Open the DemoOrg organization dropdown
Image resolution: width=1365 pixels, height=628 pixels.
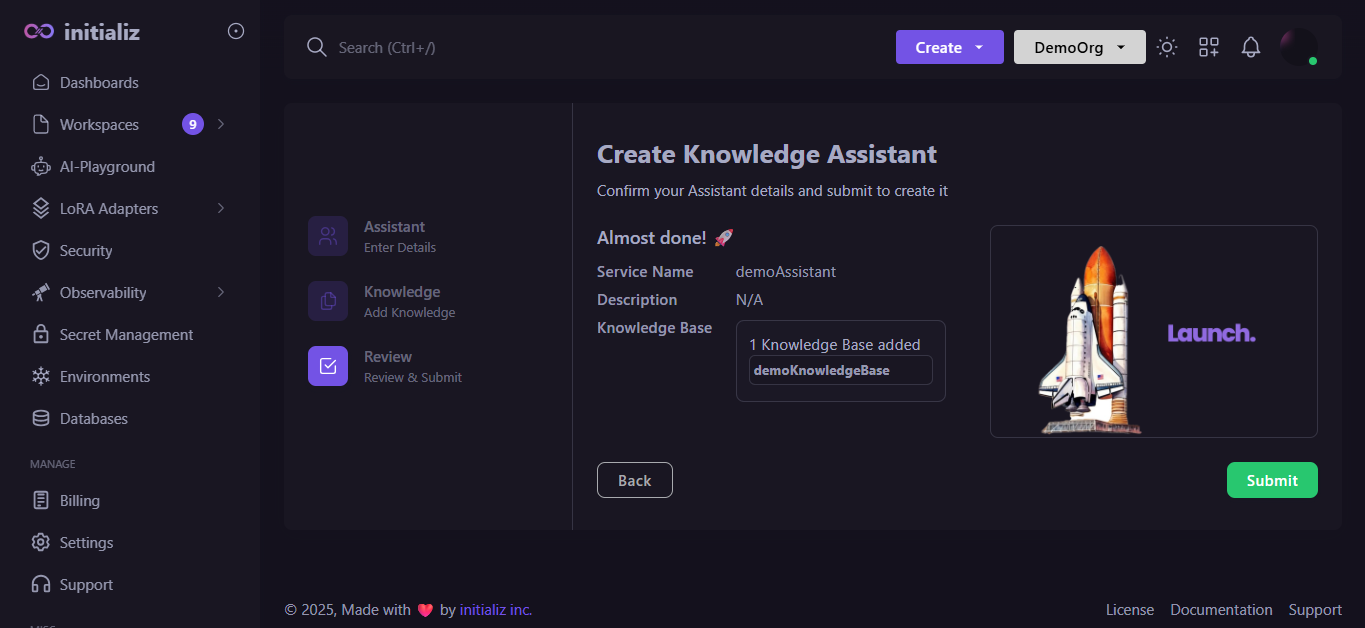point(1079,47)
